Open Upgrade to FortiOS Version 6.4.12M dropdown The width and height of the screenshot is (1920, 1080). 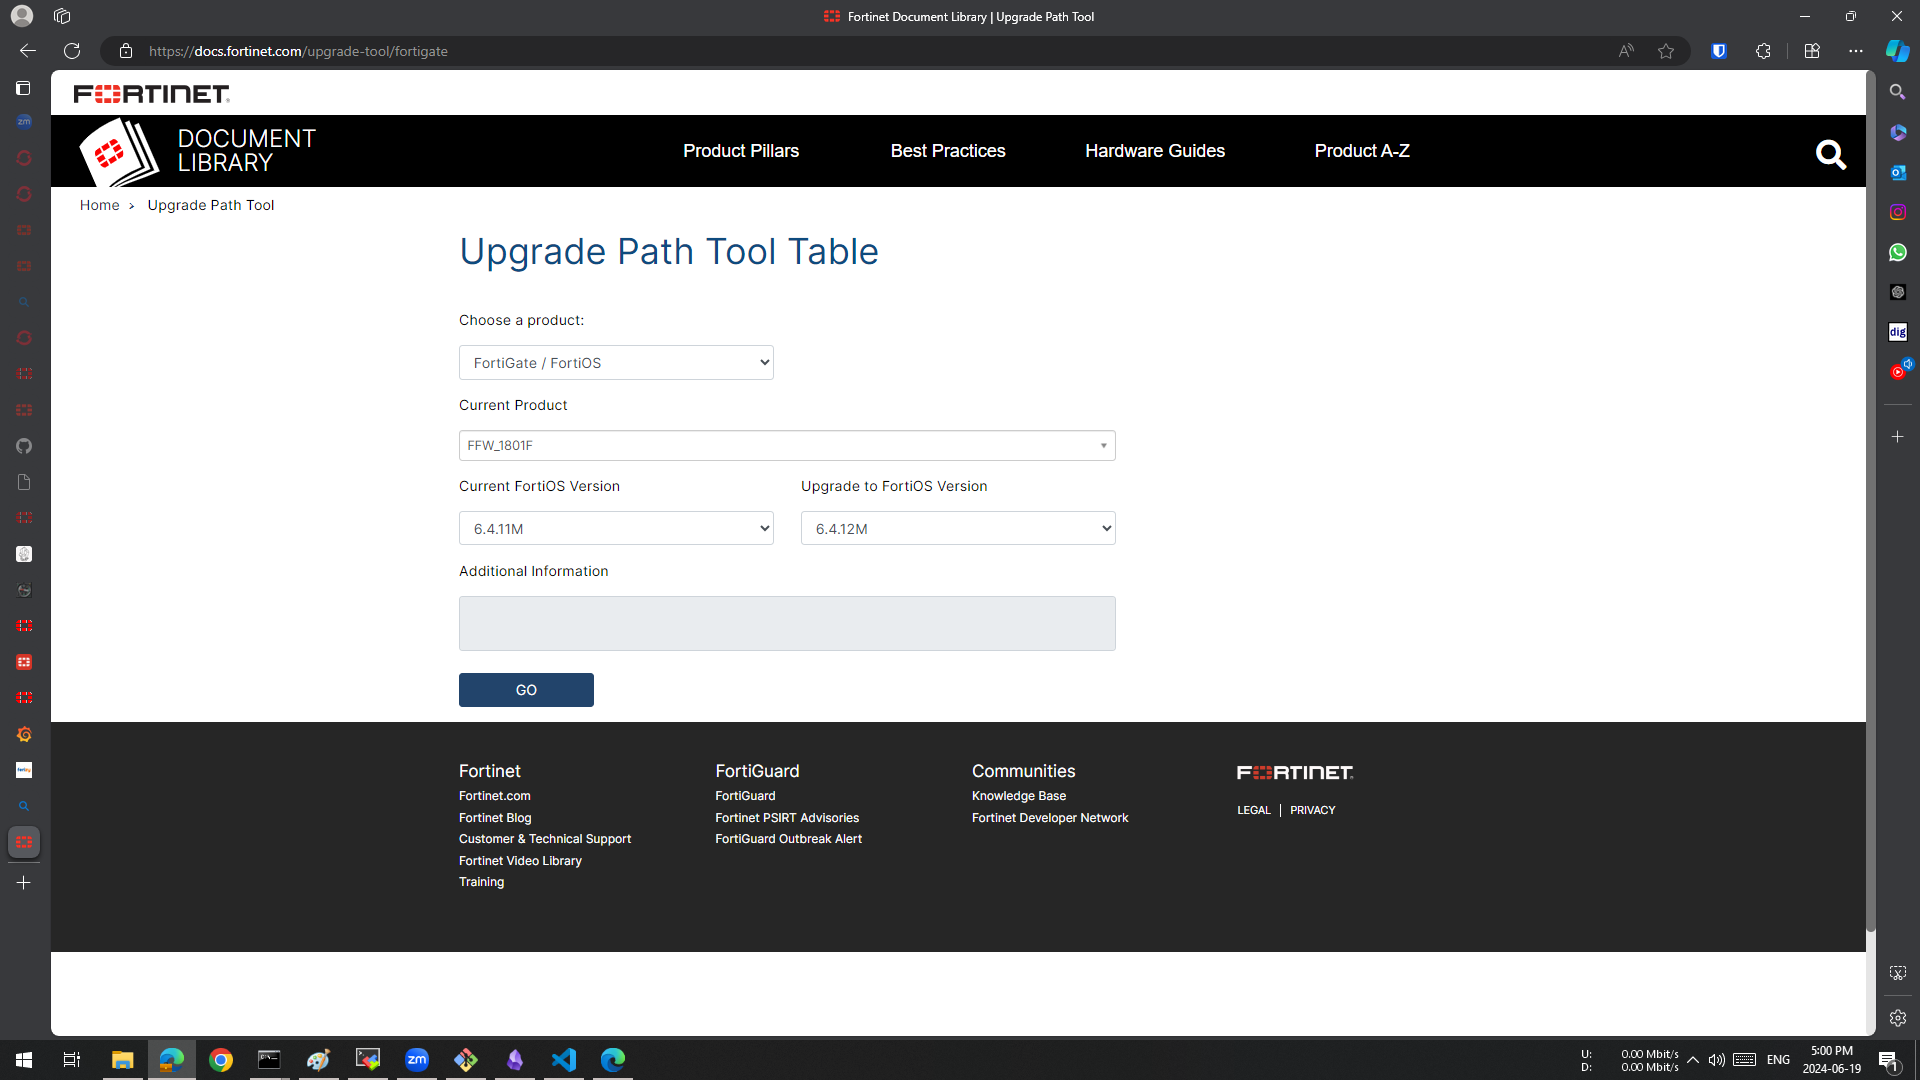(x=958, y=528)
